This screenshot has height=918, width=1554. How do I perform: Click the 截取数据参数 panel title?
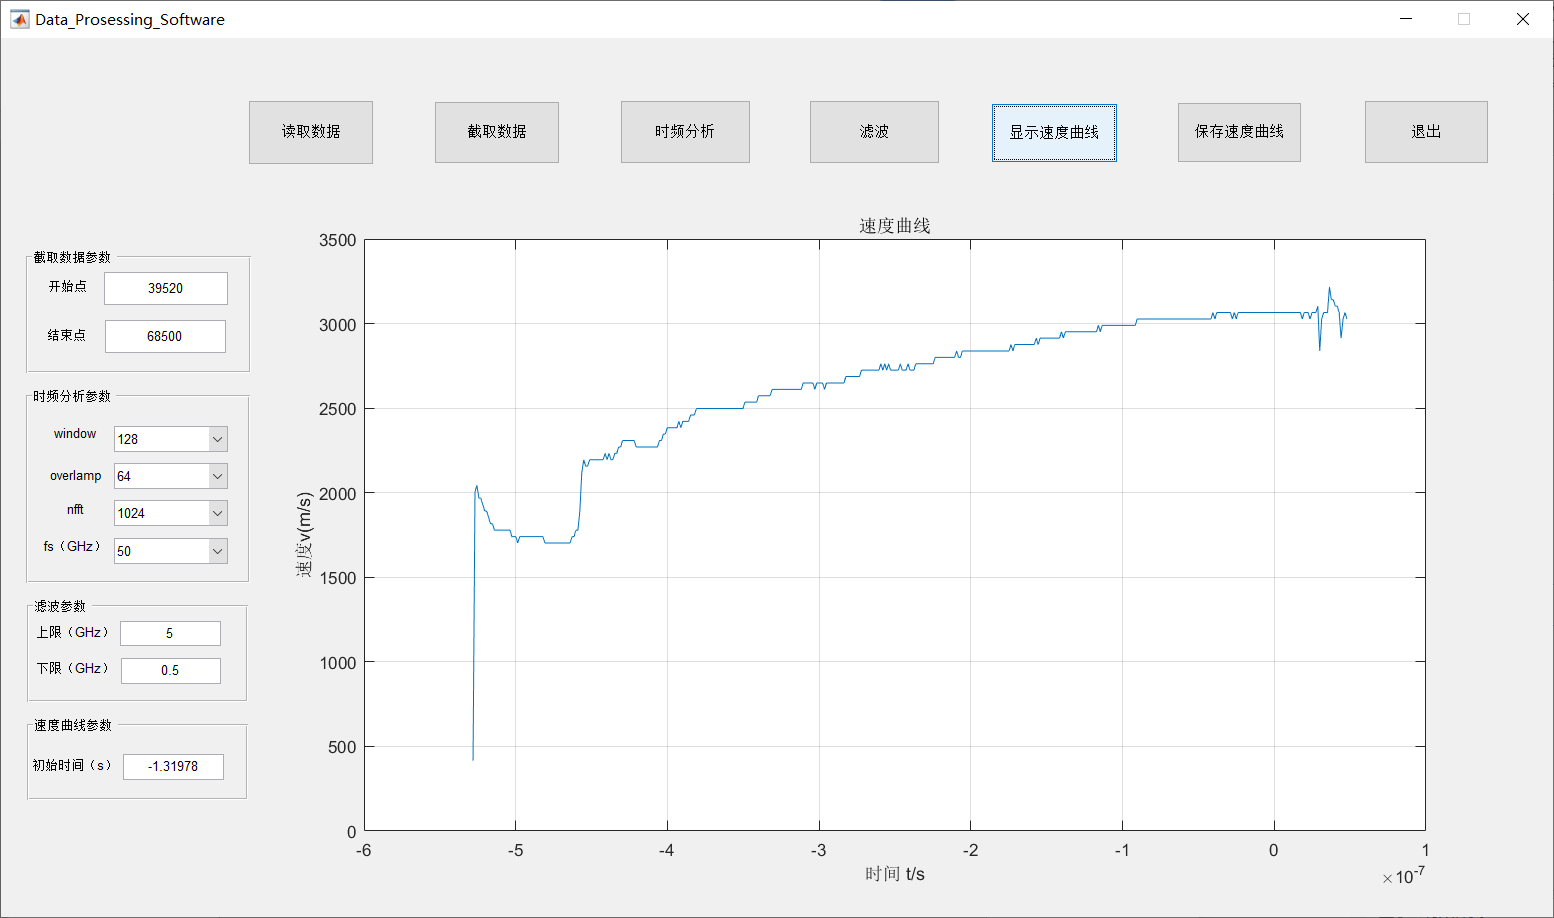(72, 257)
